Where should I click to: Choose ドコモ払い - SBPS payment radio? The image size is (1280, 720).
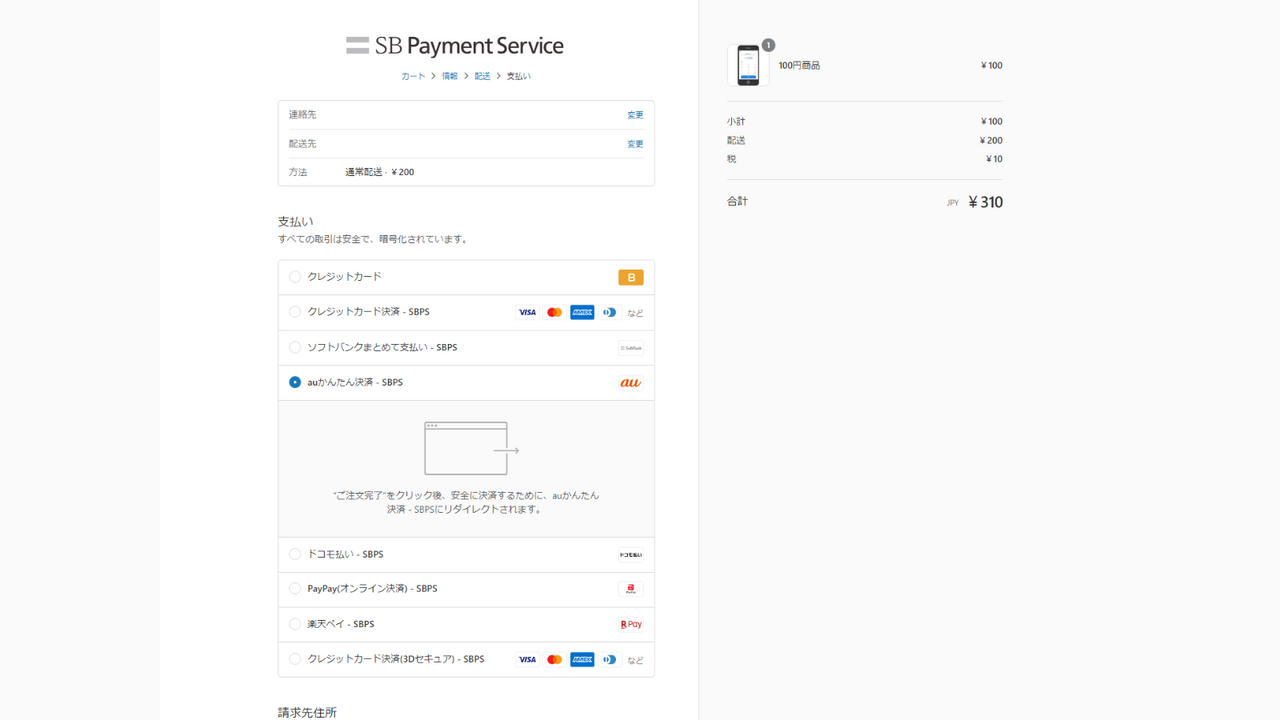pos(295,554)
